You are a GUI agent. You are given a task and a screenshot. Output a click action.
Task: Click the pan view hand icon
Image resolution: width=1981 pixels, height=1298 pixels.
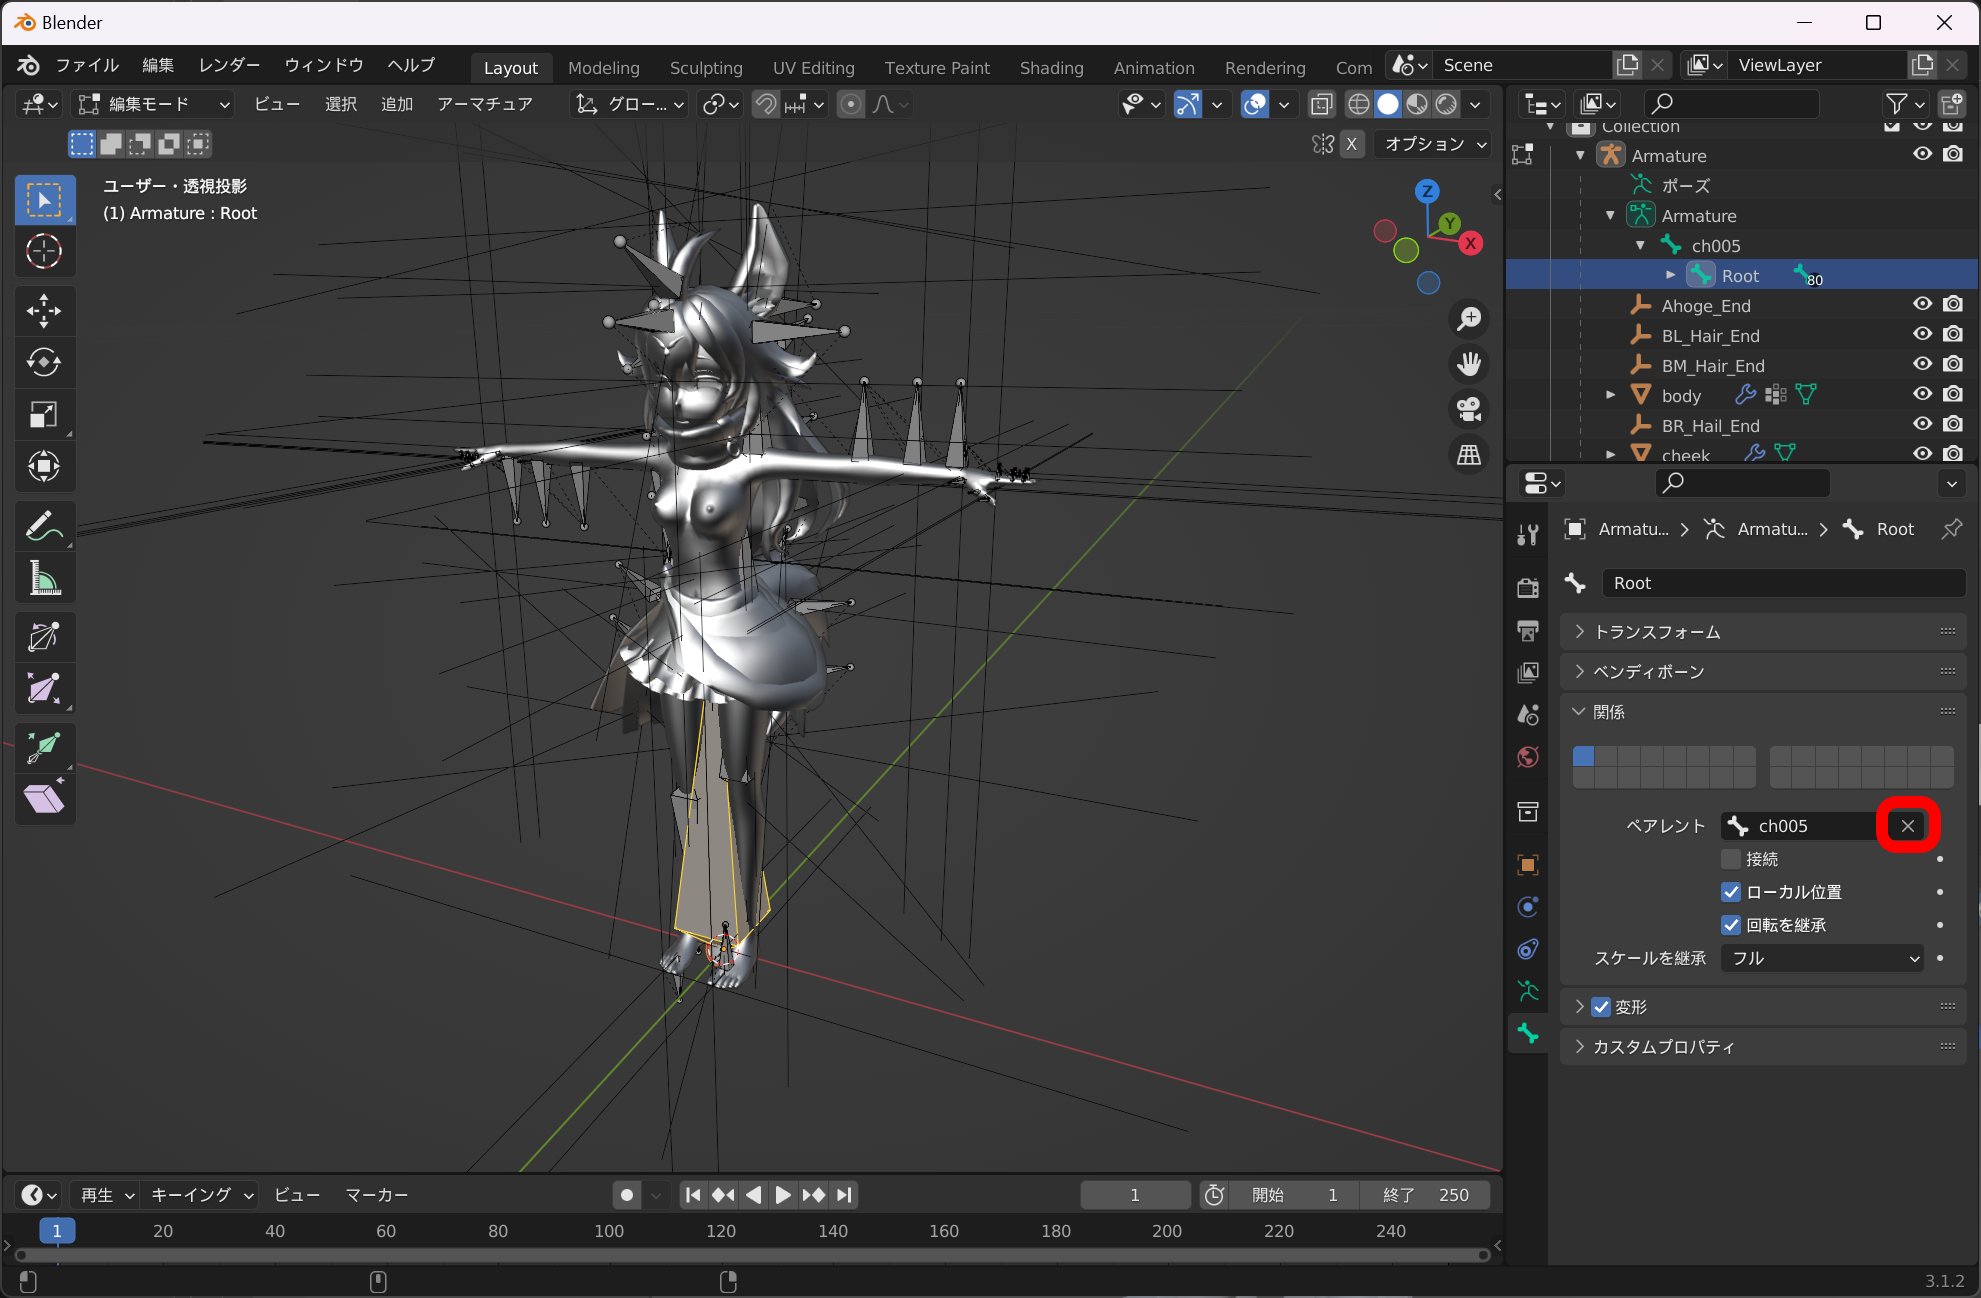(1468, 364)
